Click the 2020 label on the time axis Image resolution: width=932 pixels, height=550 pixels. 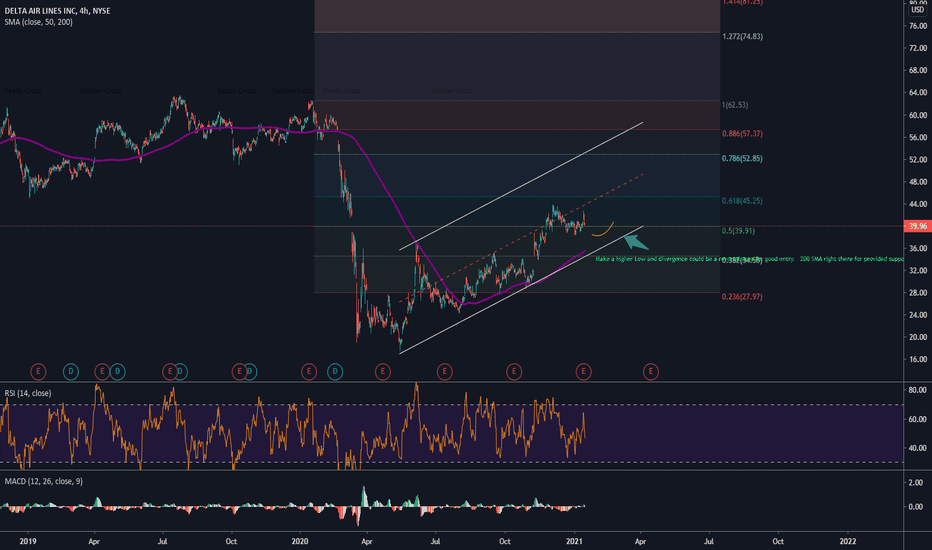pyautogui.click(x=300, y=541)
